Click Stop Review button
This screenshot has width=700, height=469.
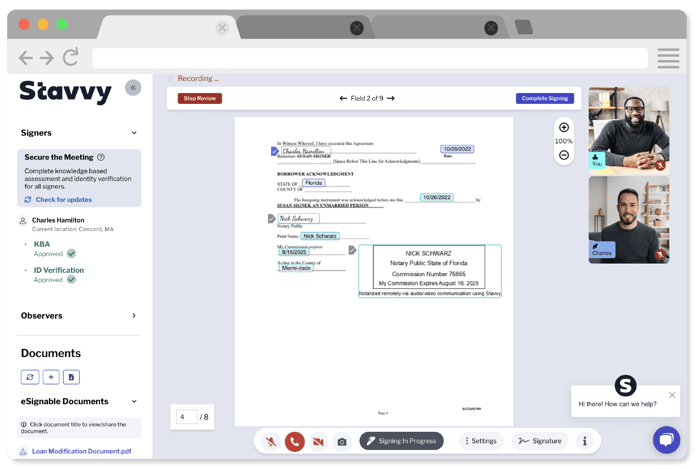(x=200, y=98)
